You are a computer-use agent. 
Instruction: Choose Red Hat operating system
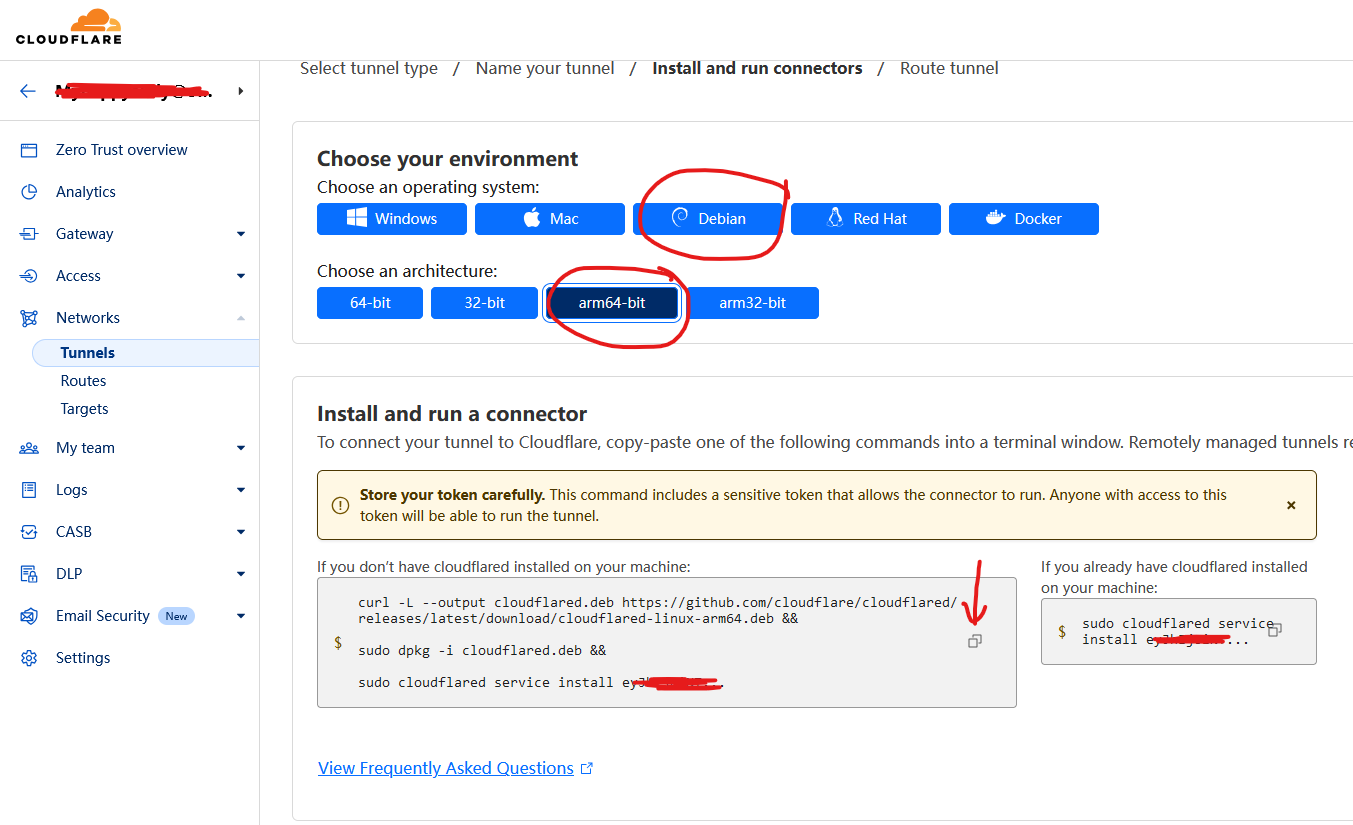coord(866,219)
